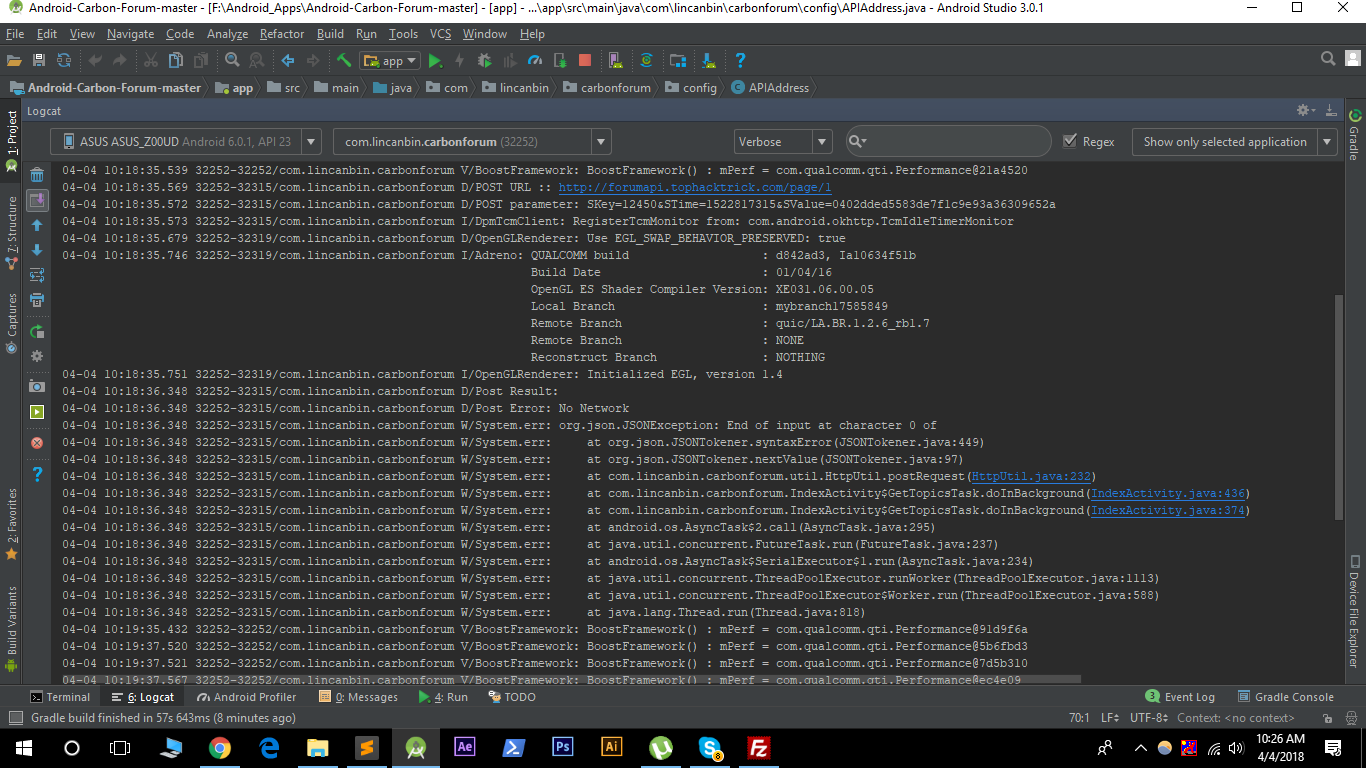This screenshot has width=1366, height=768.
Task: Open the Device File Explorer side tab
Action: 1354,612
